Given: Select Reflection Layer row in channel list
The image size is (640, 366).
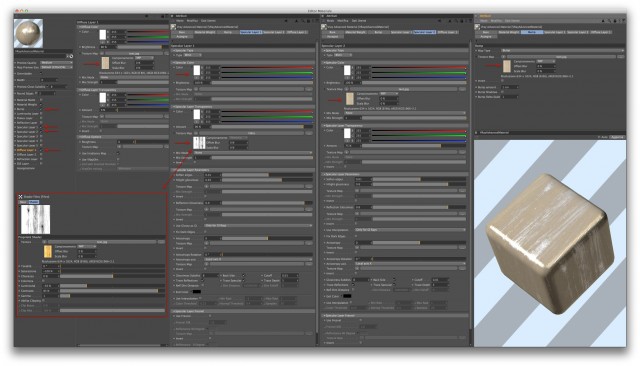Looking at the screenshot, I should tap(27, 122).
